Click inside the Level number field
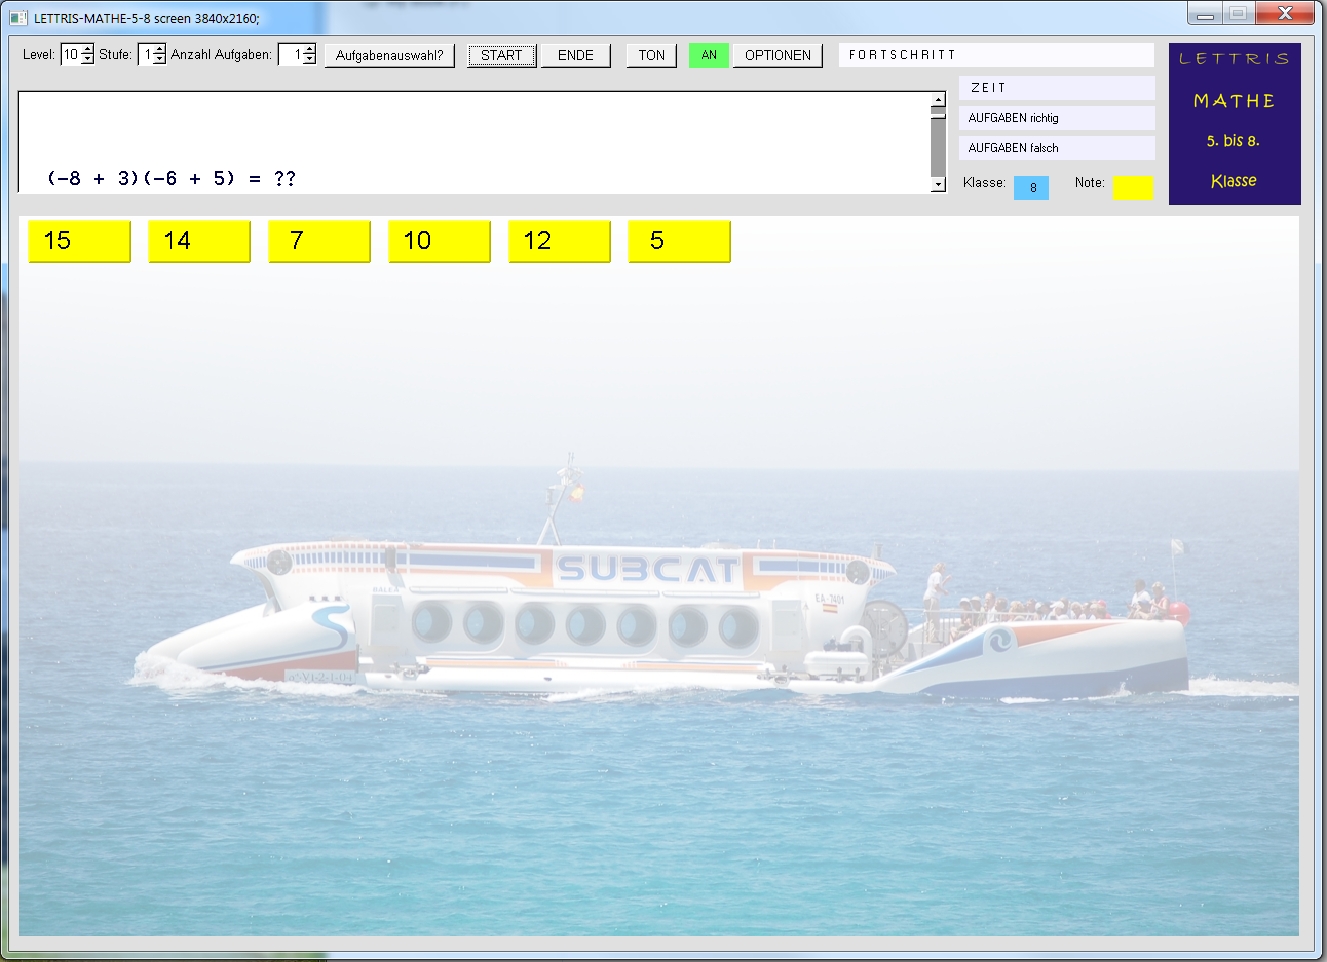Viewport: 1327px width, 962px height. tap(71, 55)
